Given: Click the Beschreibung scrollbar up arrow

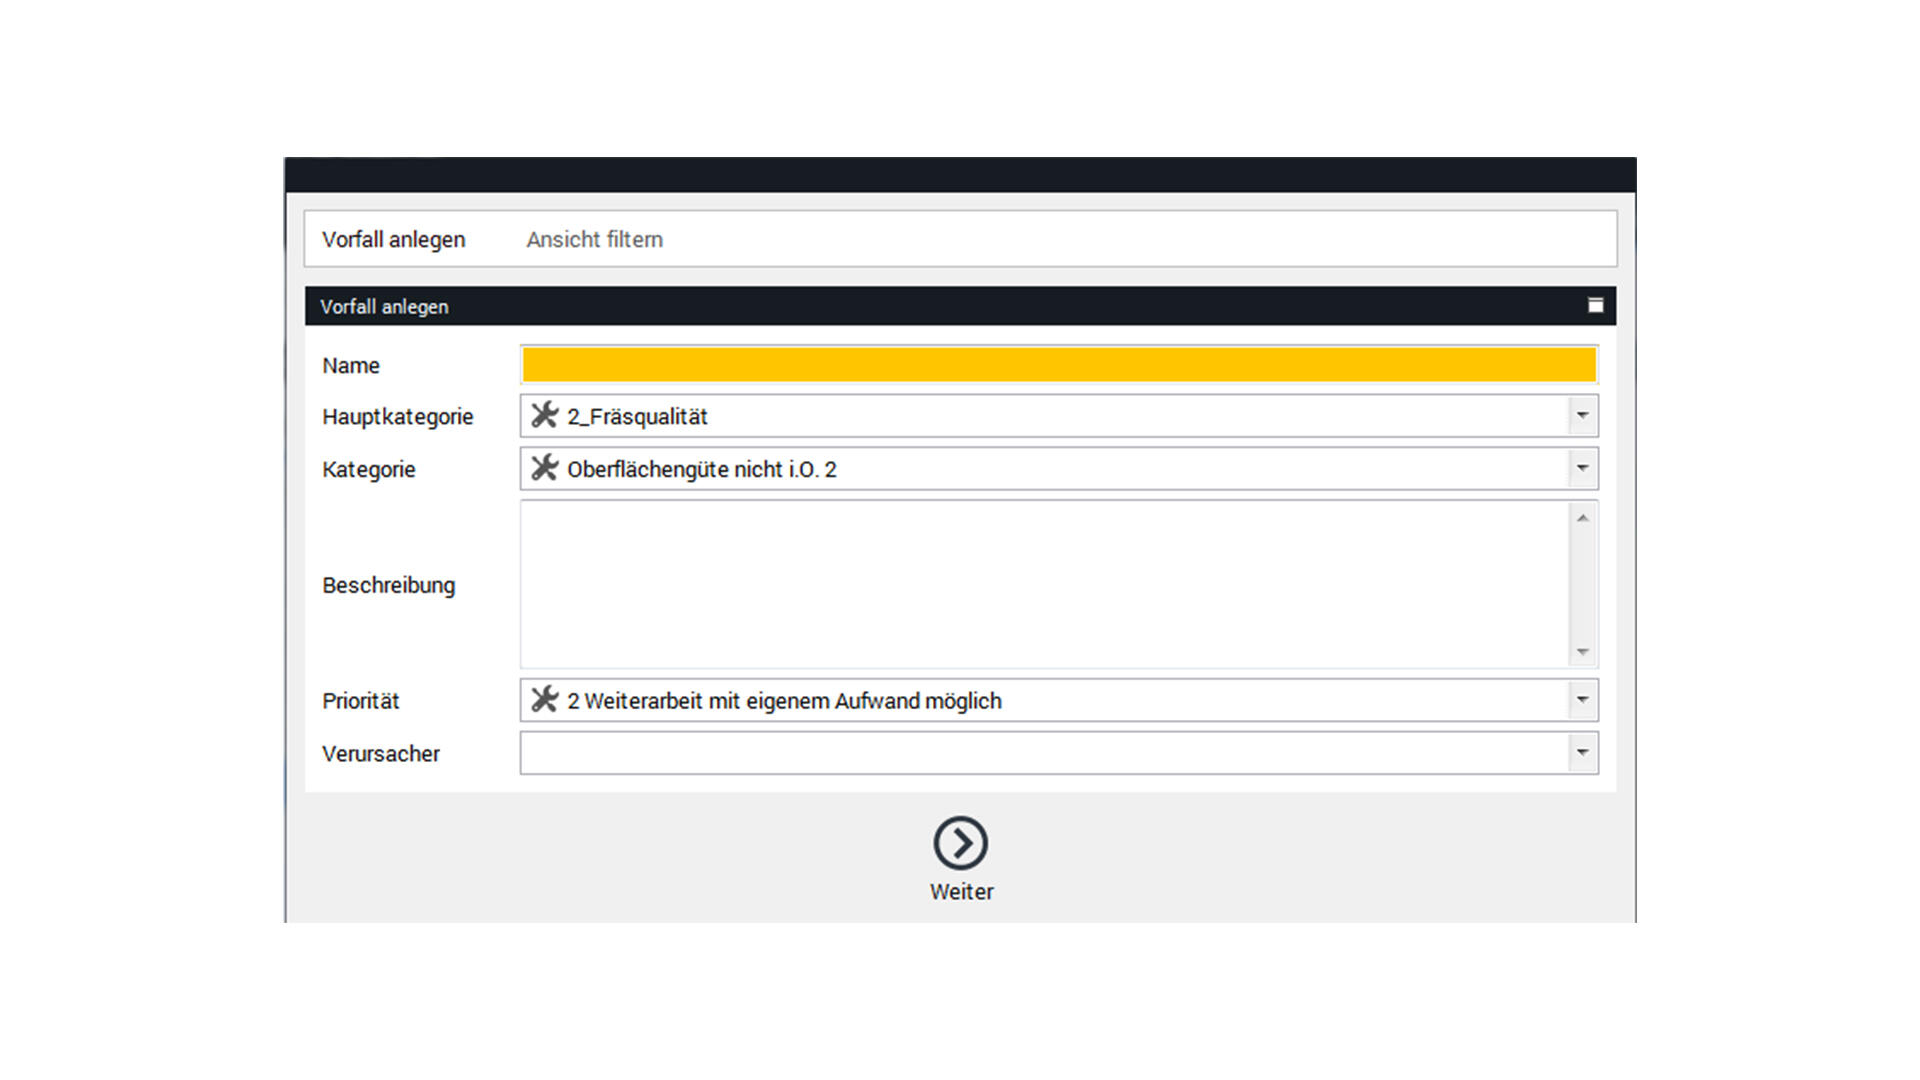Looking at the screenshot, I should tap(1582, 517).
